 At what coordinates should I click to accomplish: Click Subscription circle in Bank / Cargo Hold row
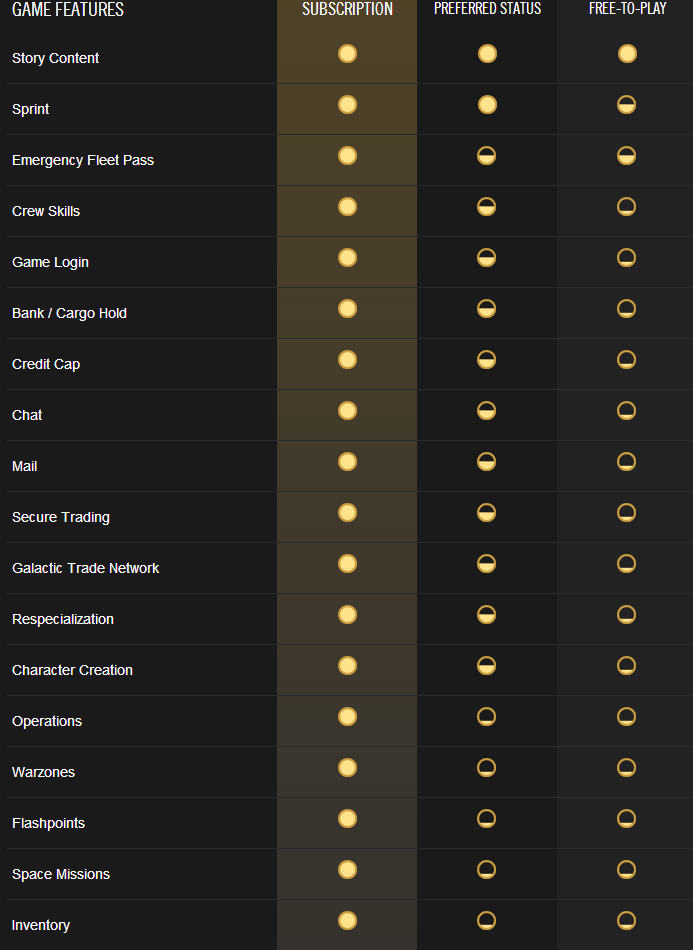(x=347, y=308)
